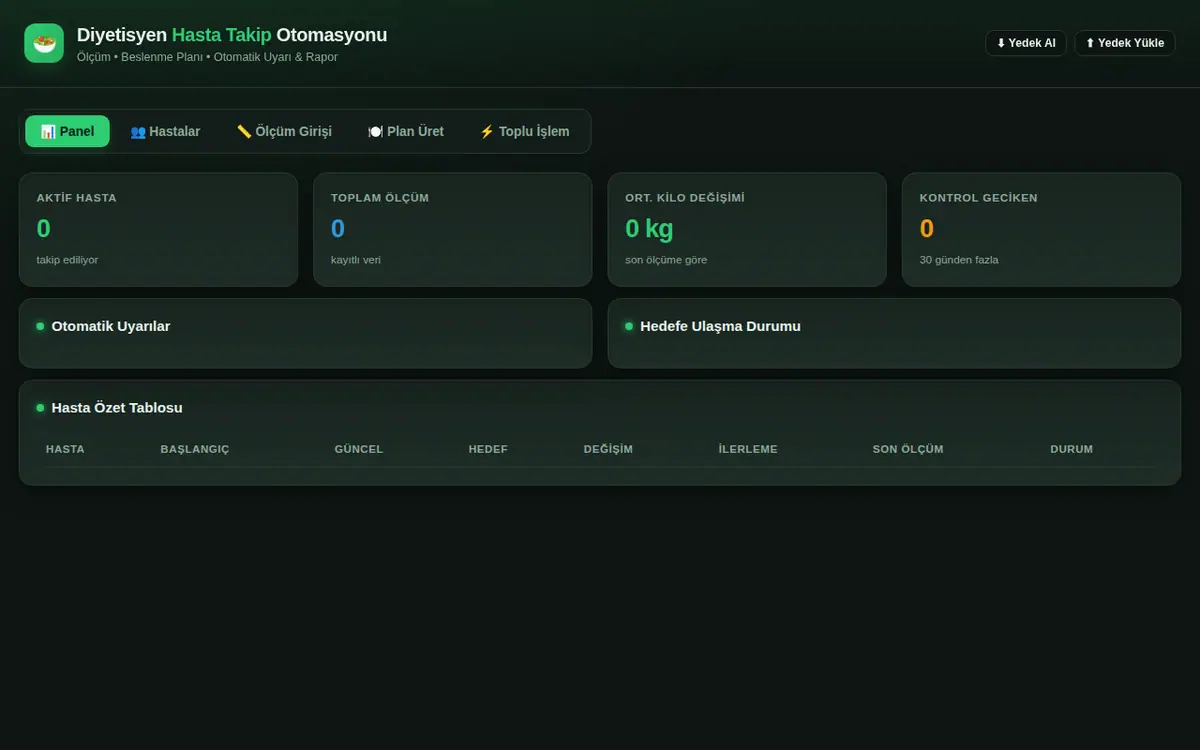1200x750 pixels.
Task: Click the 'HASTA' column header
Action: point(65,449)
